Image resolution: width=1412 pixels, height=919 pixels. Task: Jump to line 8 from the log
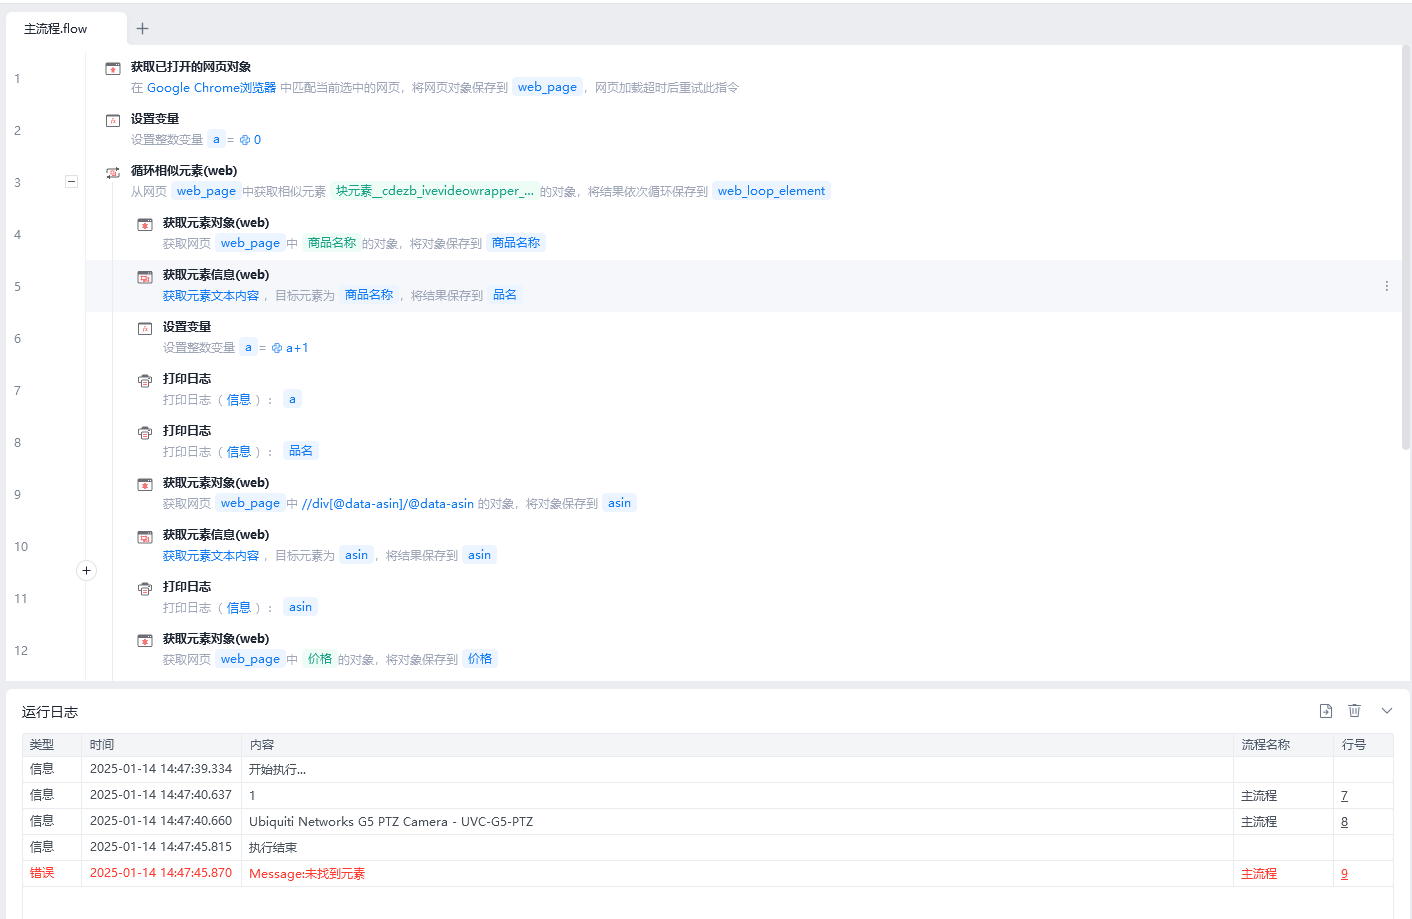click(1344, 822)
